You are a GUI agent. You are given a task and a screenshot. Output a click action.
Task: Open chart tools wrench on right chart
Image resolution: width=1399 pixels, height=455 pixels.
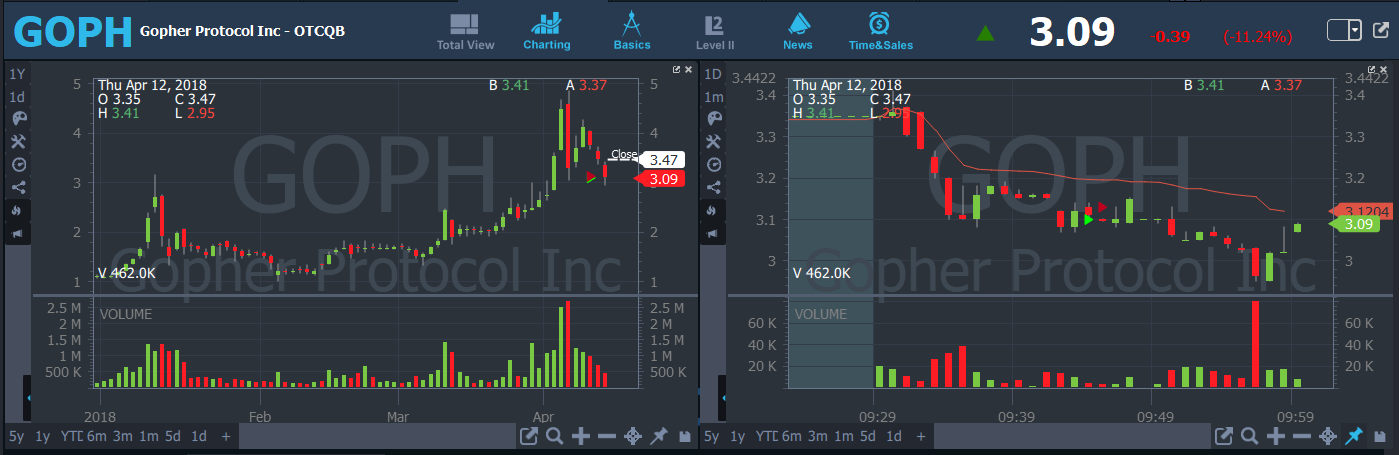[x=713, y=141]
